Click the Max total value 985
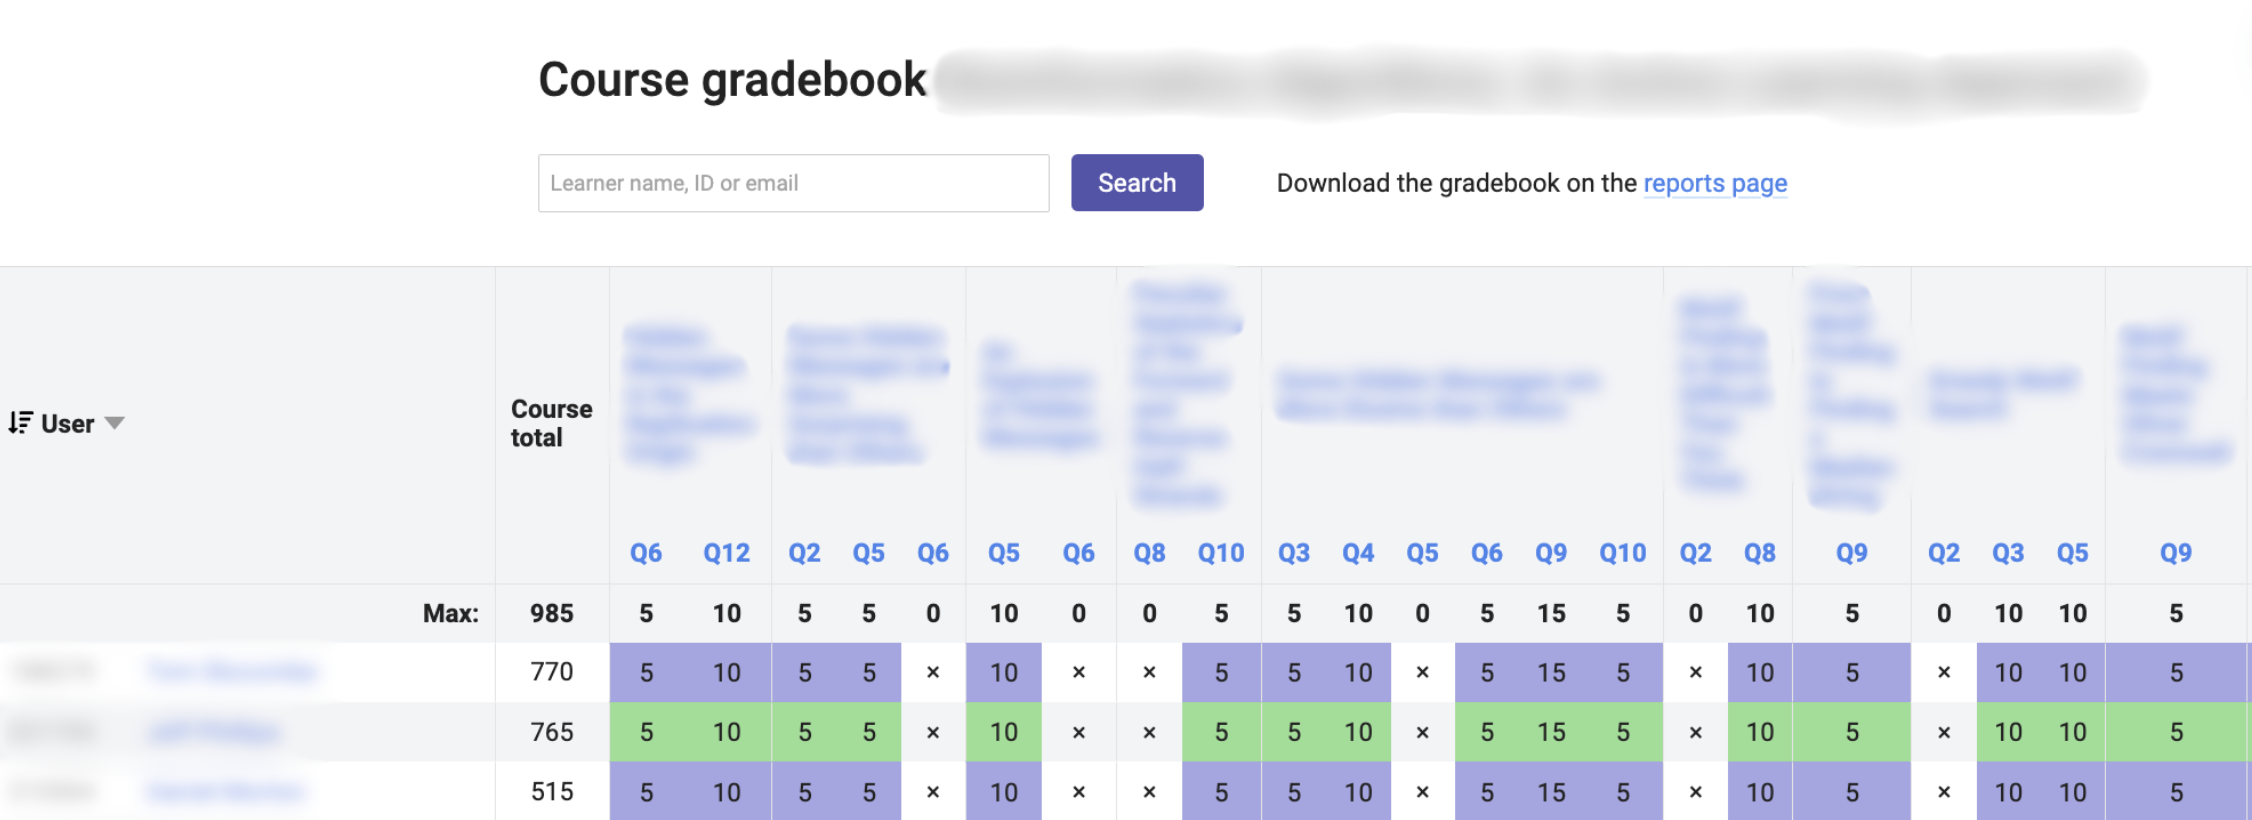 coord(551,613)
